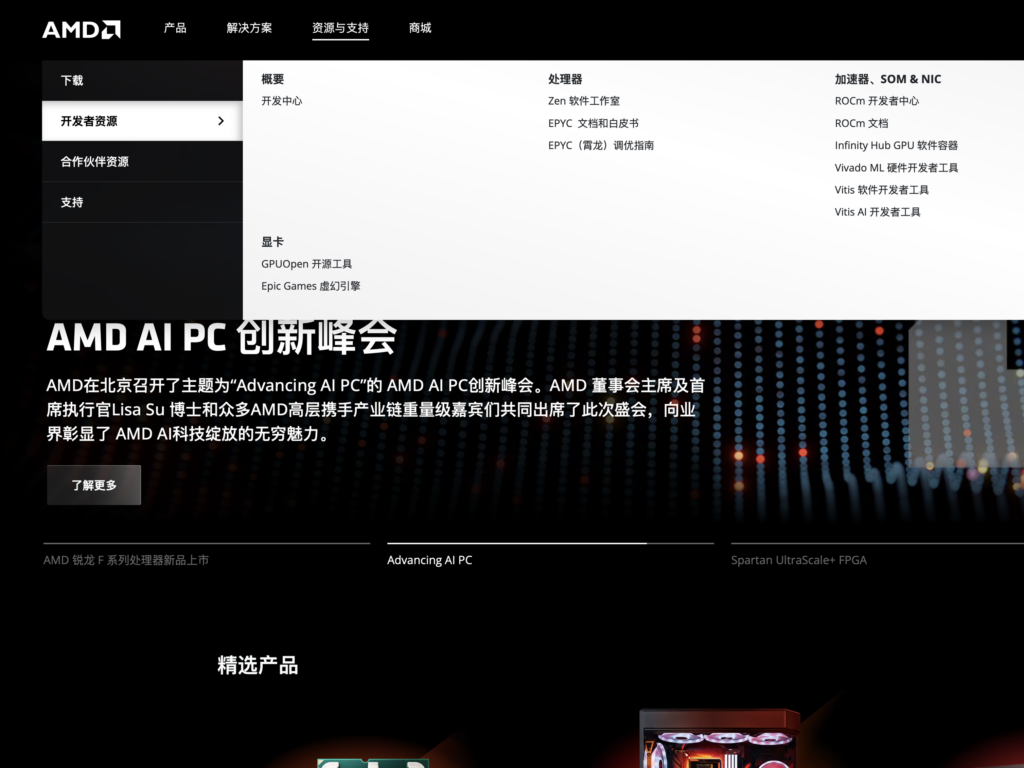Screen dimensions: 1024x768
Task: Switch to Spartan UltraScale+ FPGA slide
Action: click(799, 560)
